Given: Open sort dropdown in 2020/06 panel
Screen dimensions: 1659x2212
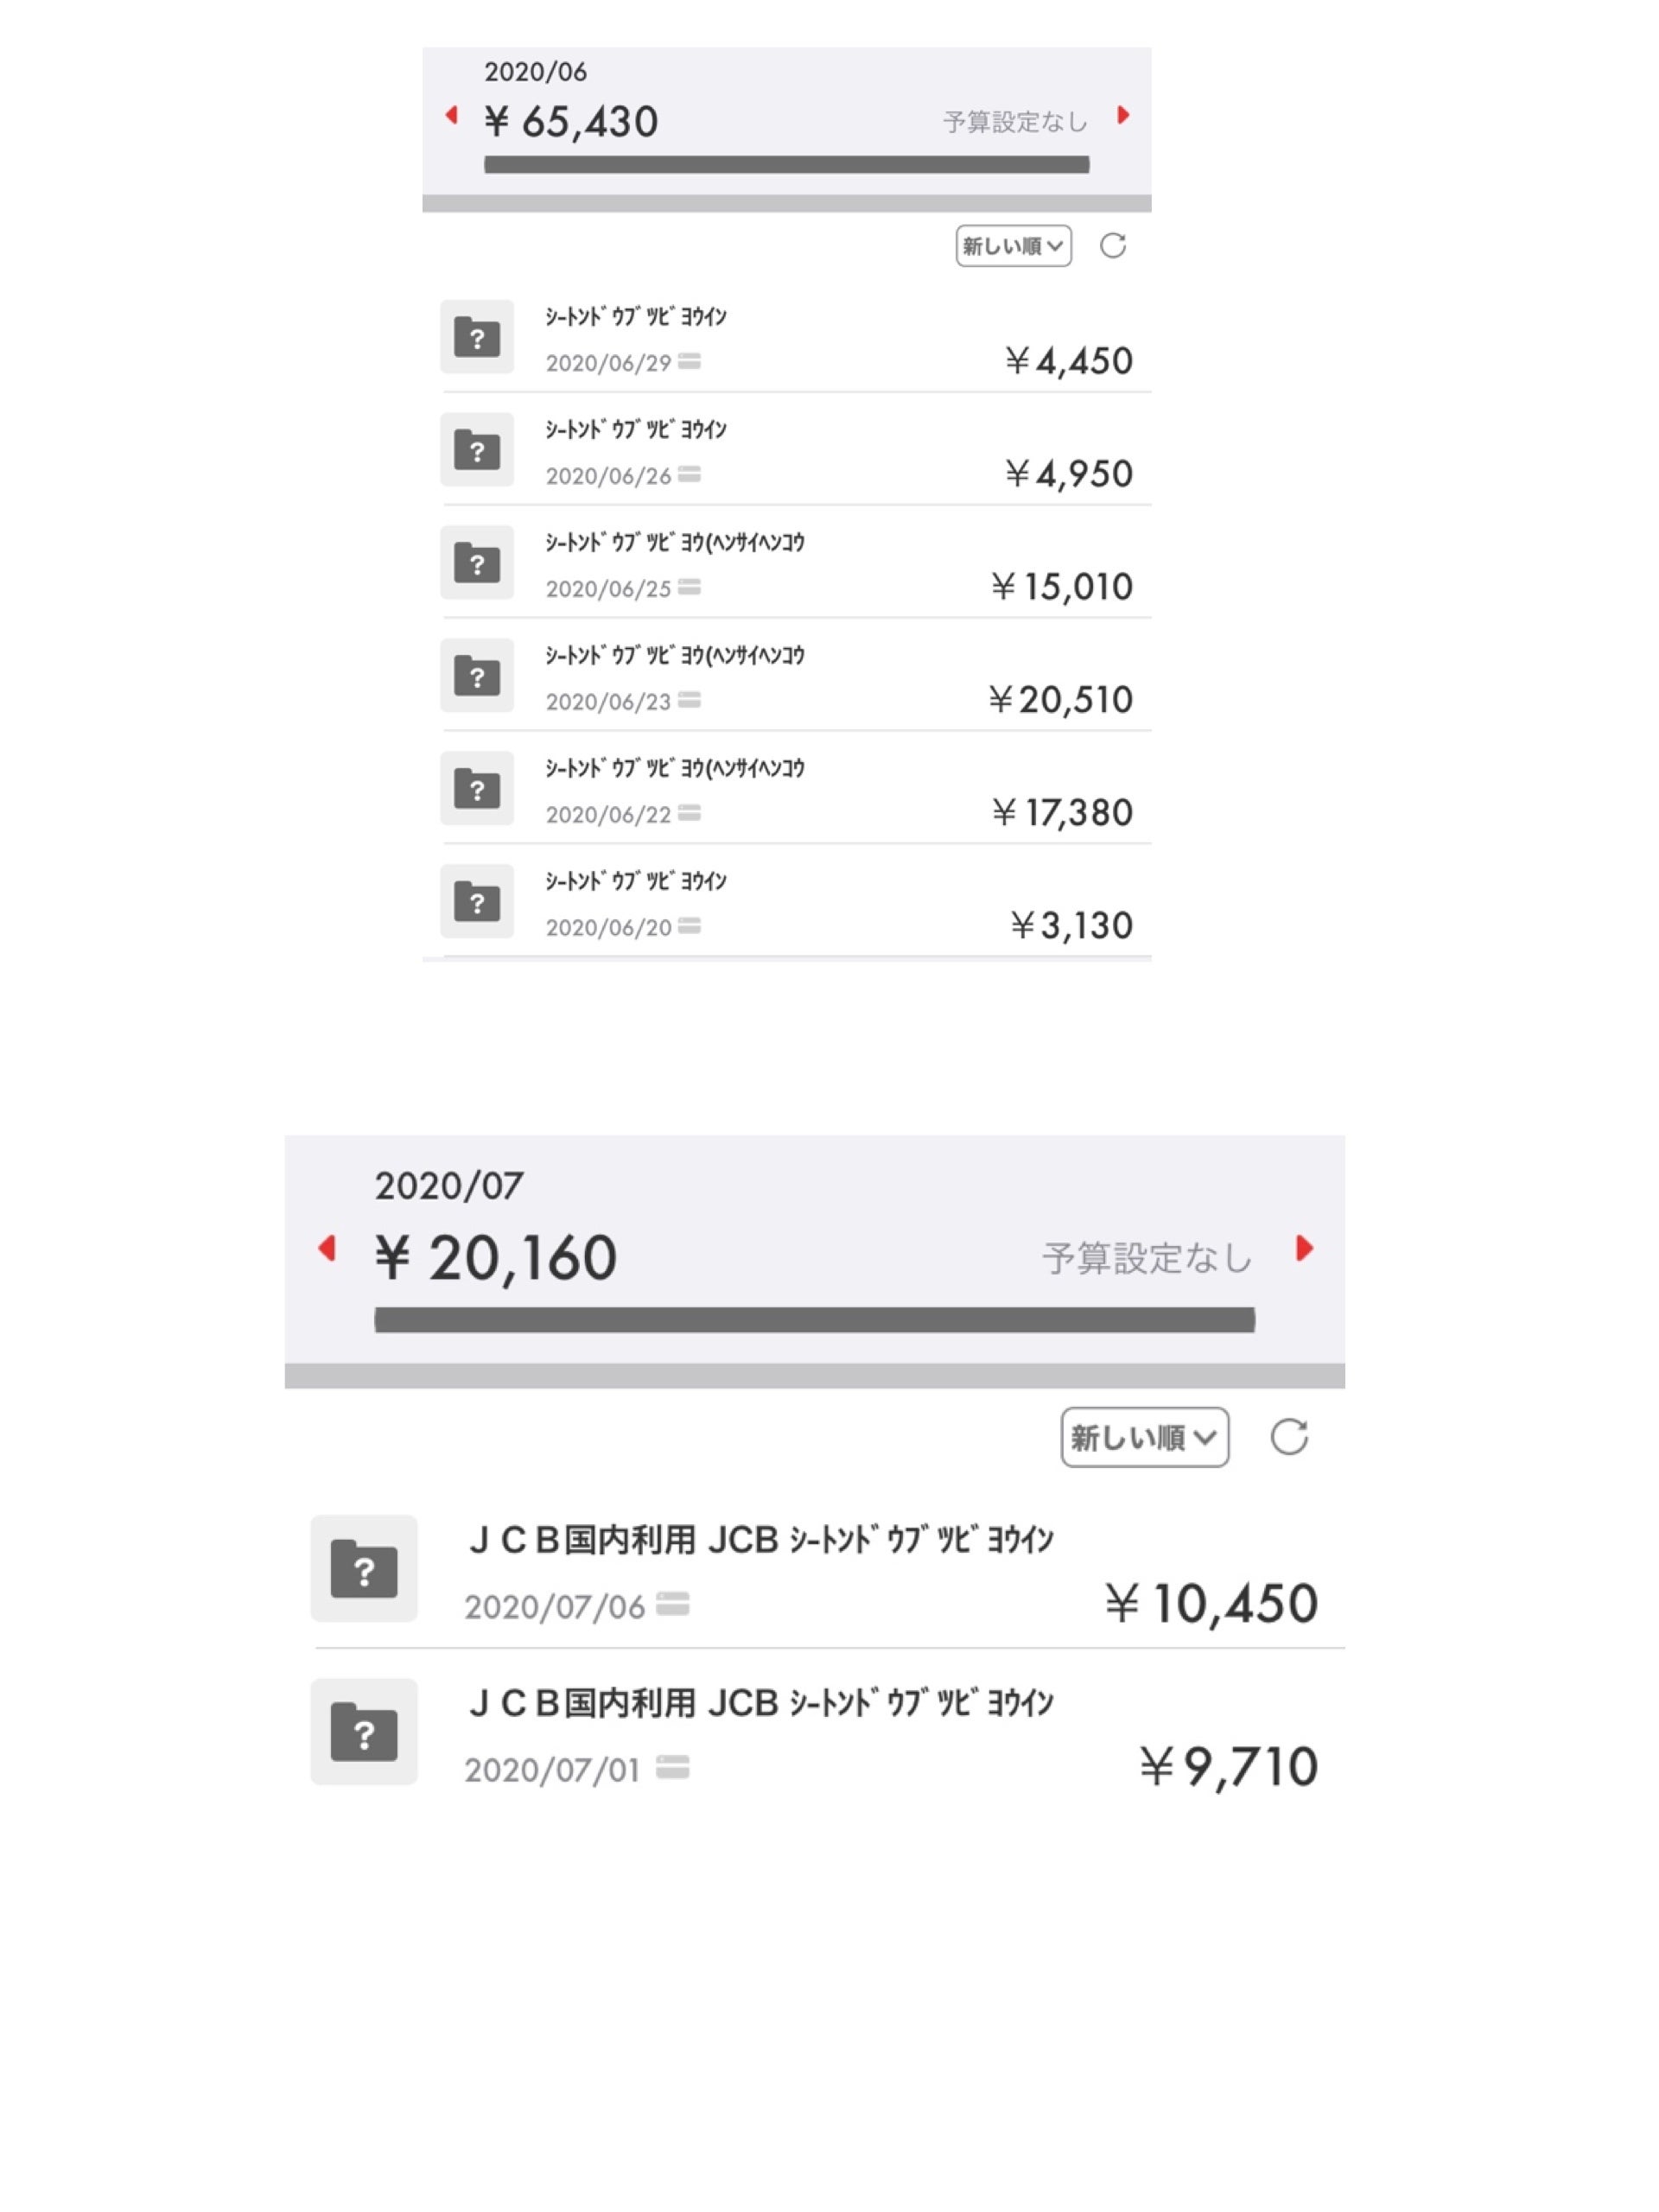Looking at the screenshot, I should point(1013,246).
